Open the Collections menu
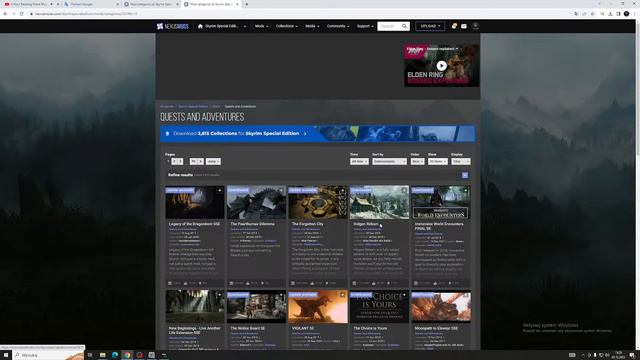 tap(287, 26)
